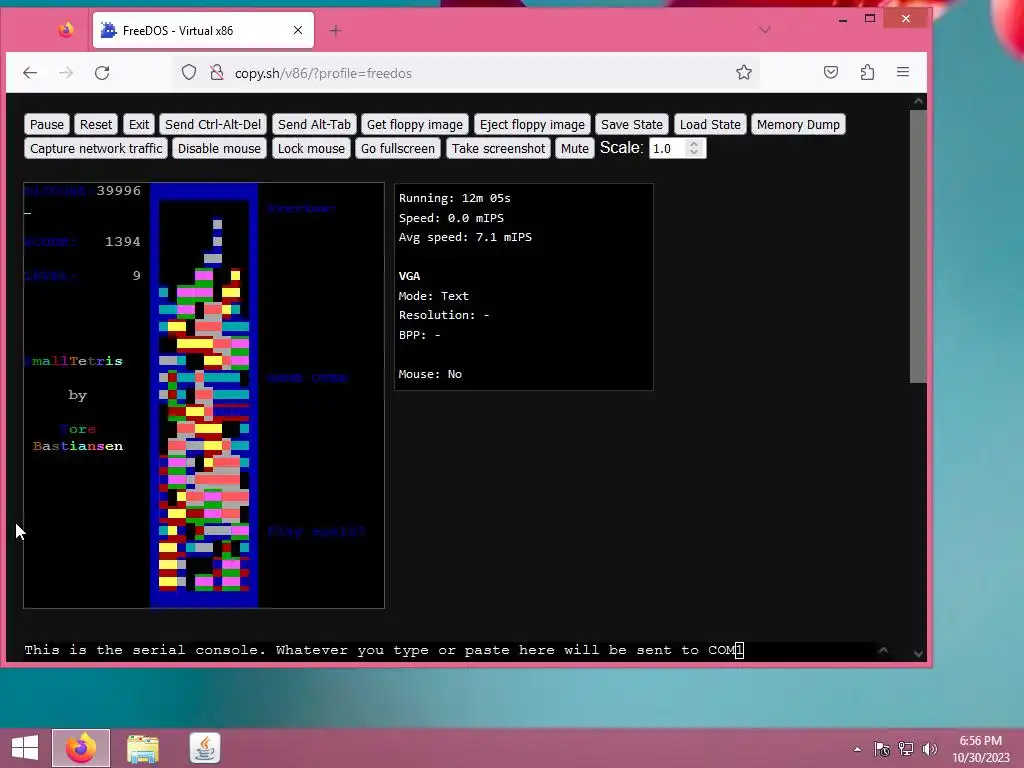Focus the serial console text area
The width and height of the screenshot is (1024, 768).
[x=449, y=650]
